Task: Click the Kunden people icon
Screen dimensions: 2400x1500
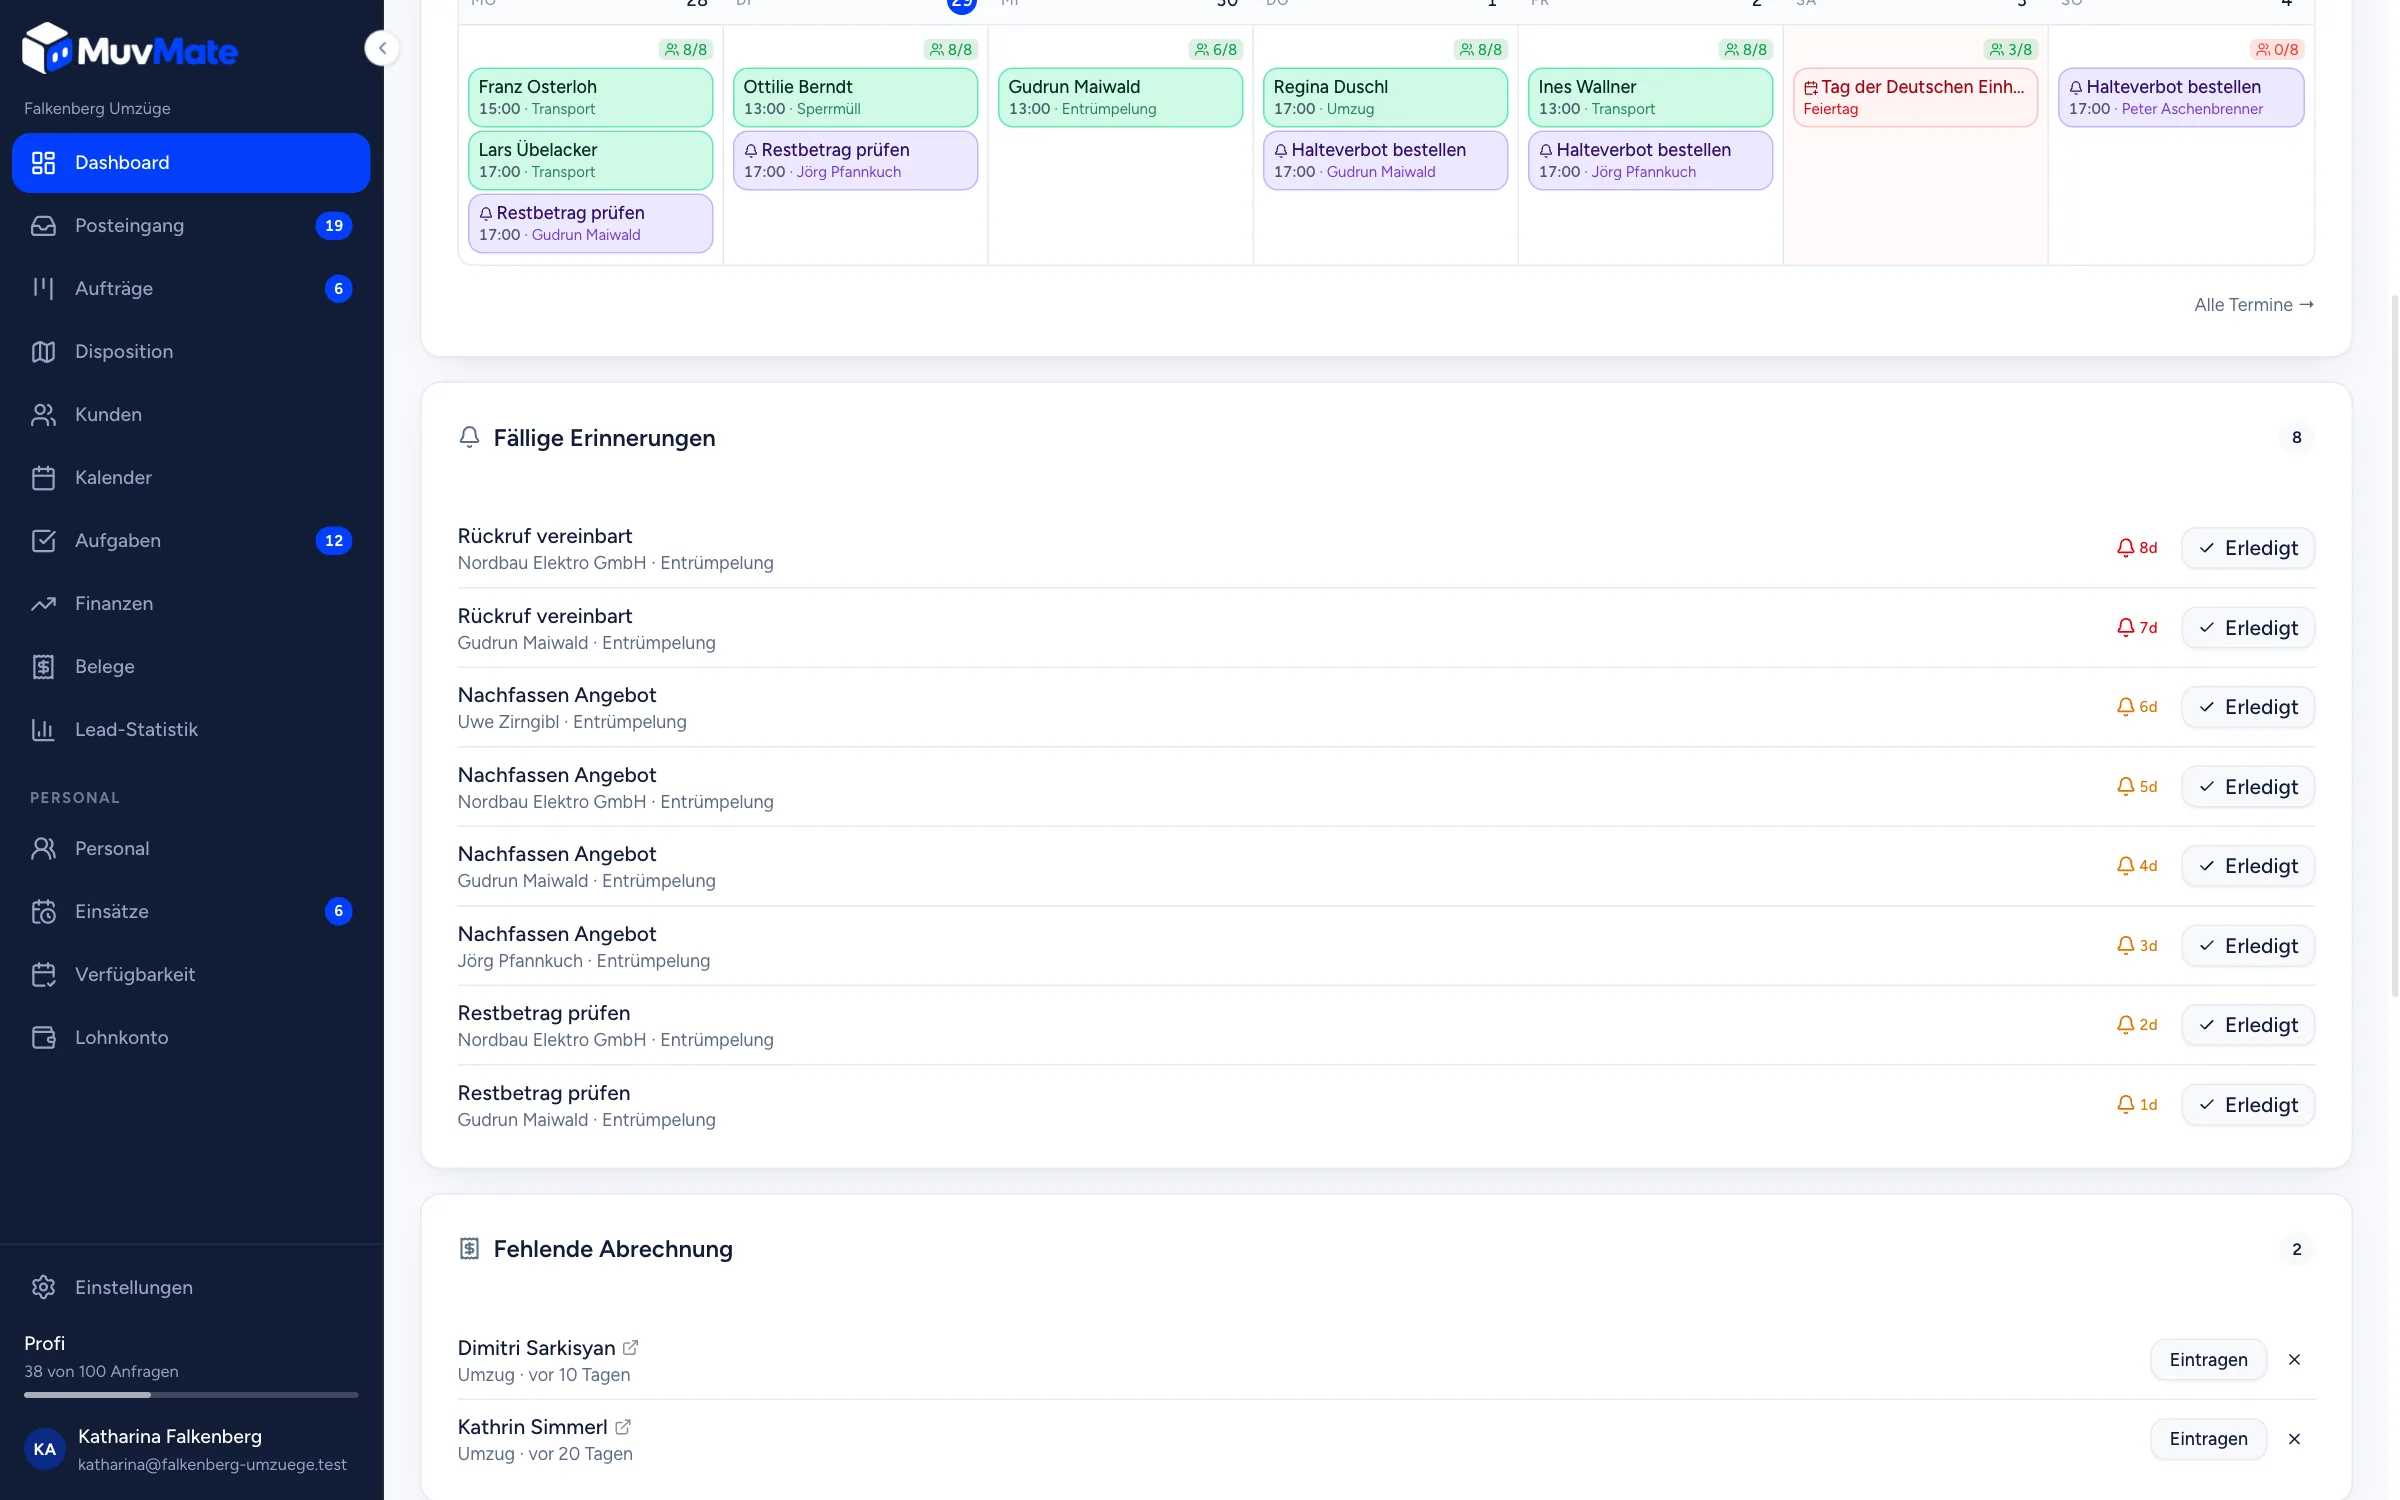Action: click(43, 414)
